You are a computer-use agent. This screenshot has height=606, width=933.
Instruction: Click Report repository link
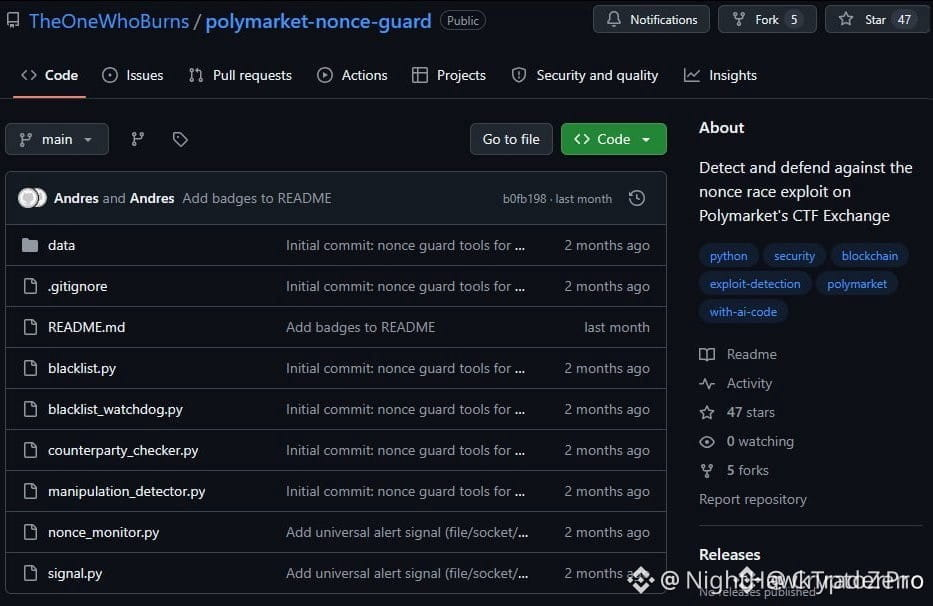coord(753,499)
